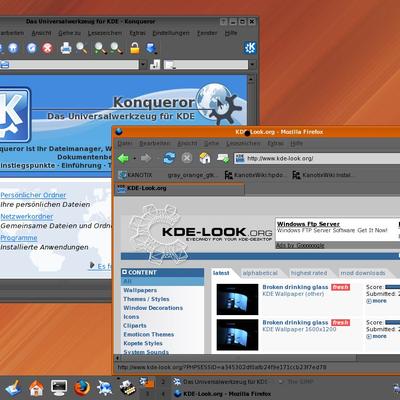Viewport: 400px width, 400px height.
Task: Select the KDE-Look.org browser tab in Firefox
Action: (179, 188)
